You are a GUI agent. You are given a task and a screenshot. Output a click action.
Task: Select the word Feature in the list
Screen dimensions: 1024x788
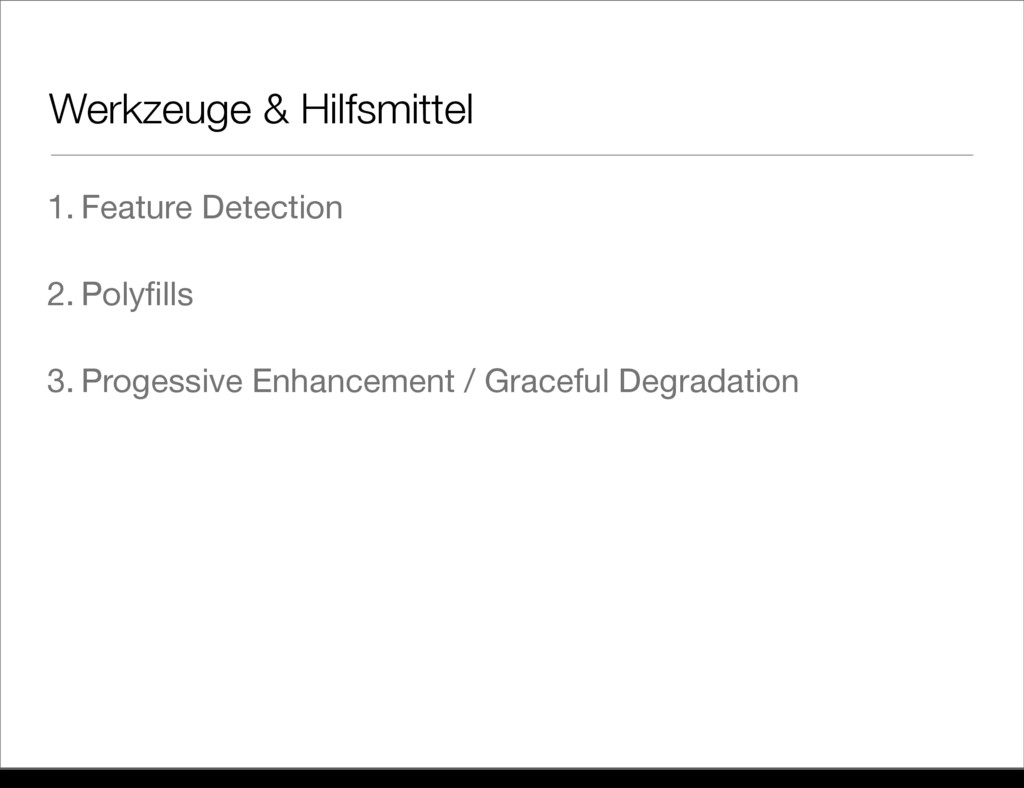click(x=136, y=208)
